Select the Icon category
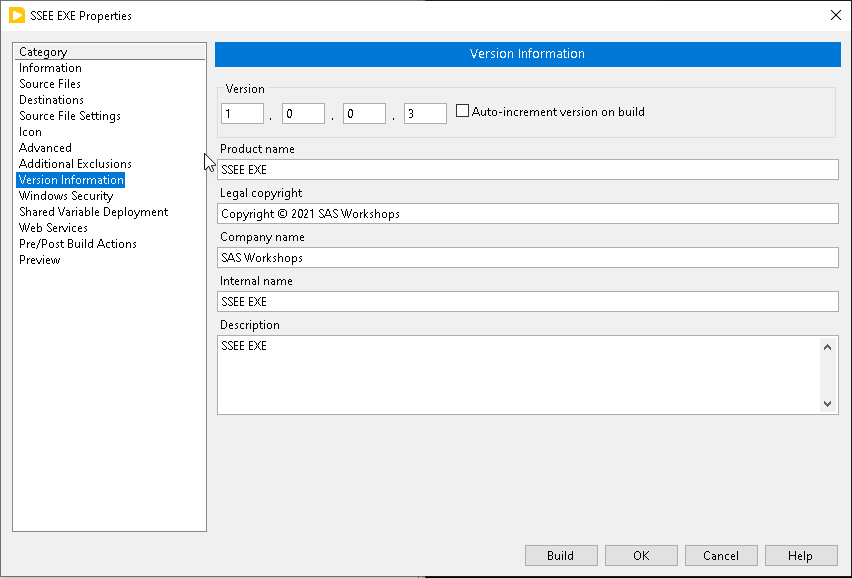The height and width of the screenshot is (578, 852). coord(30,132)
